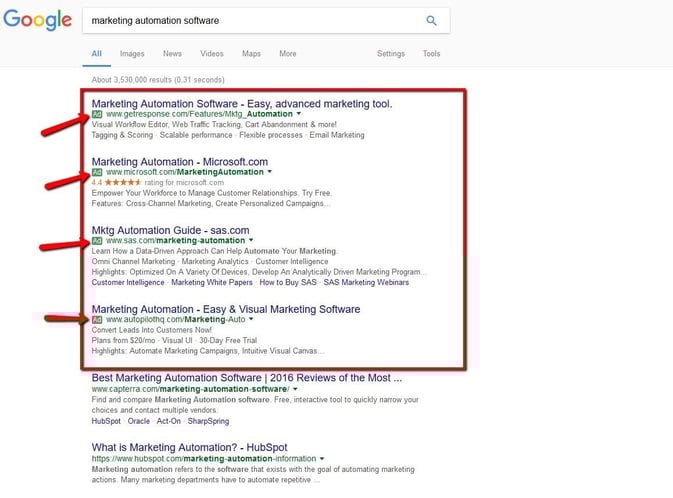
Task: Focus the search box with marketing automation software
Action: (266, 21)
